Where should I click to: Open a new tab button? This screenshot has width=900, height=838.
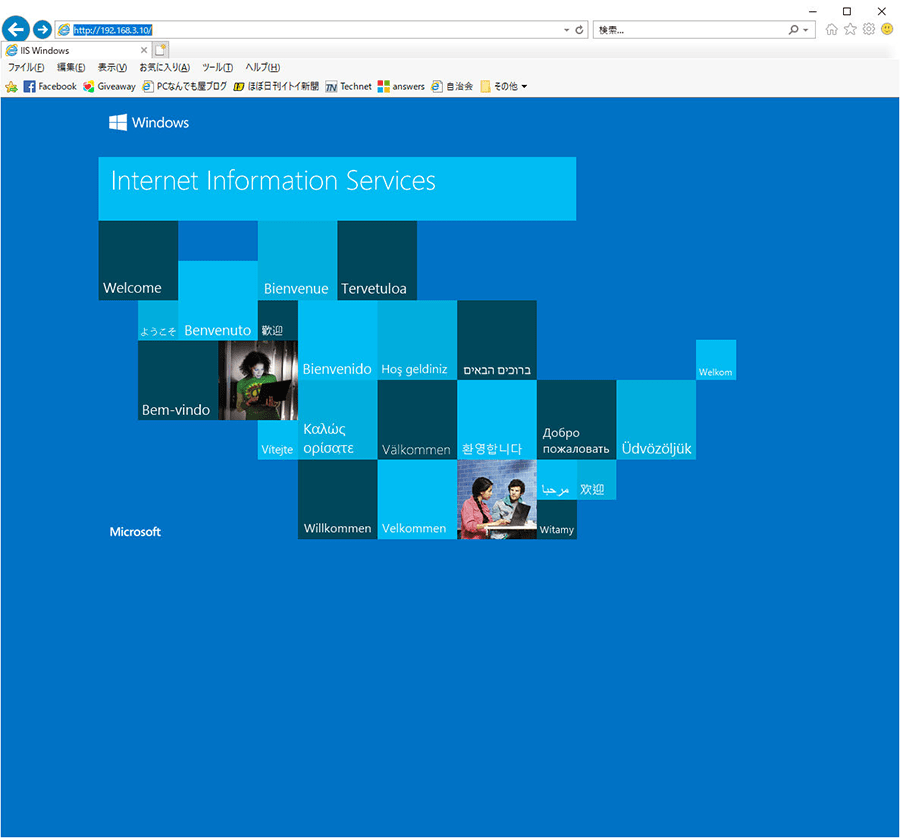[161, 50]
